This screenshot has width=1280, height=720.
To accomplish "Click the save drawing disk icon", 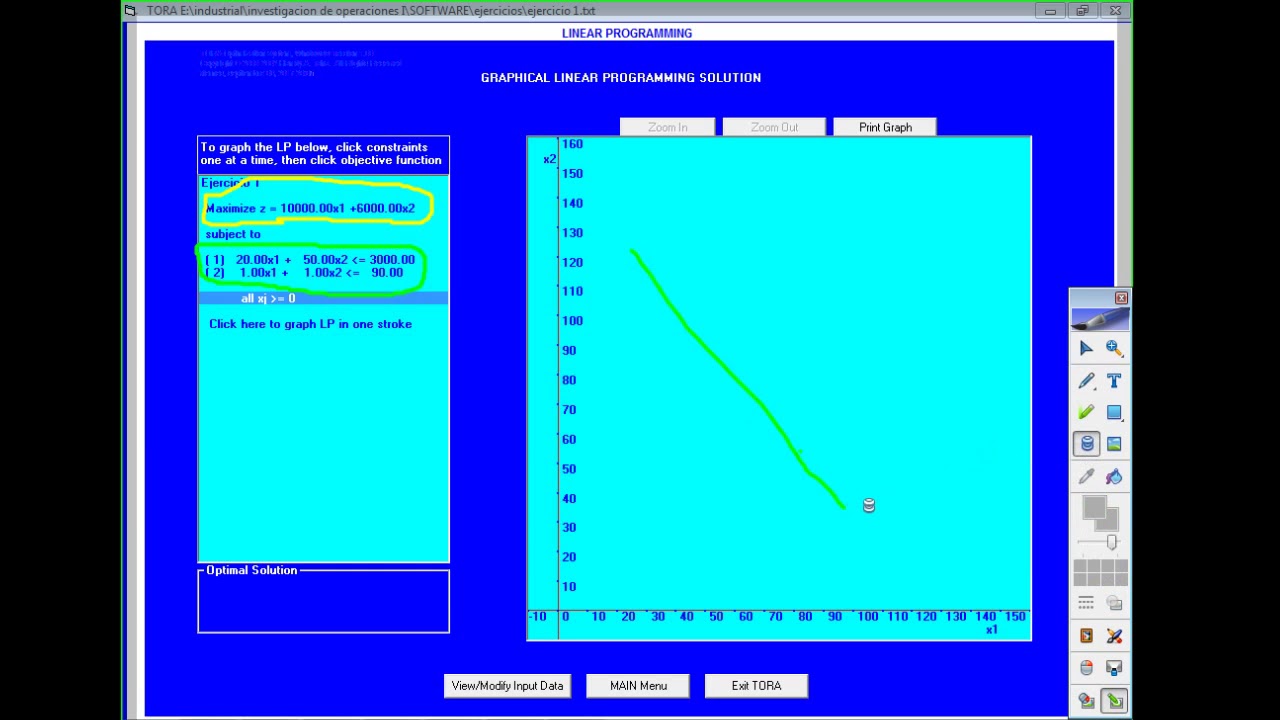I will coord(1114,668).
